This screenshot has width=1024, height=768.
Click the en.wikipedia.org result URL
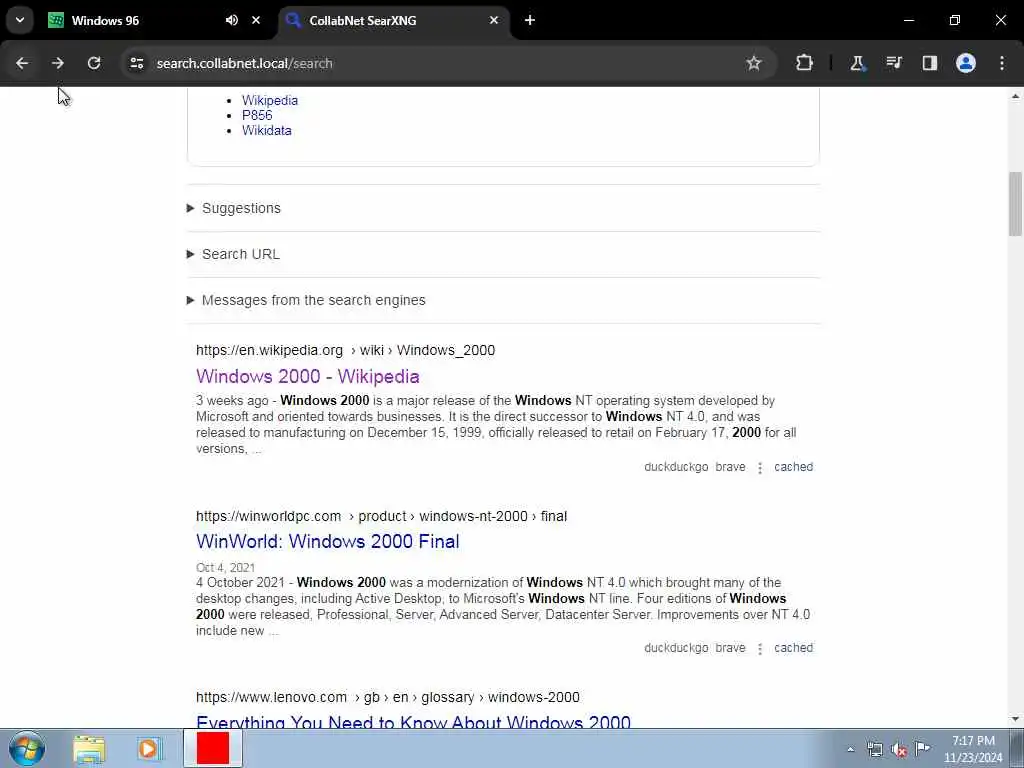point(345,350)
